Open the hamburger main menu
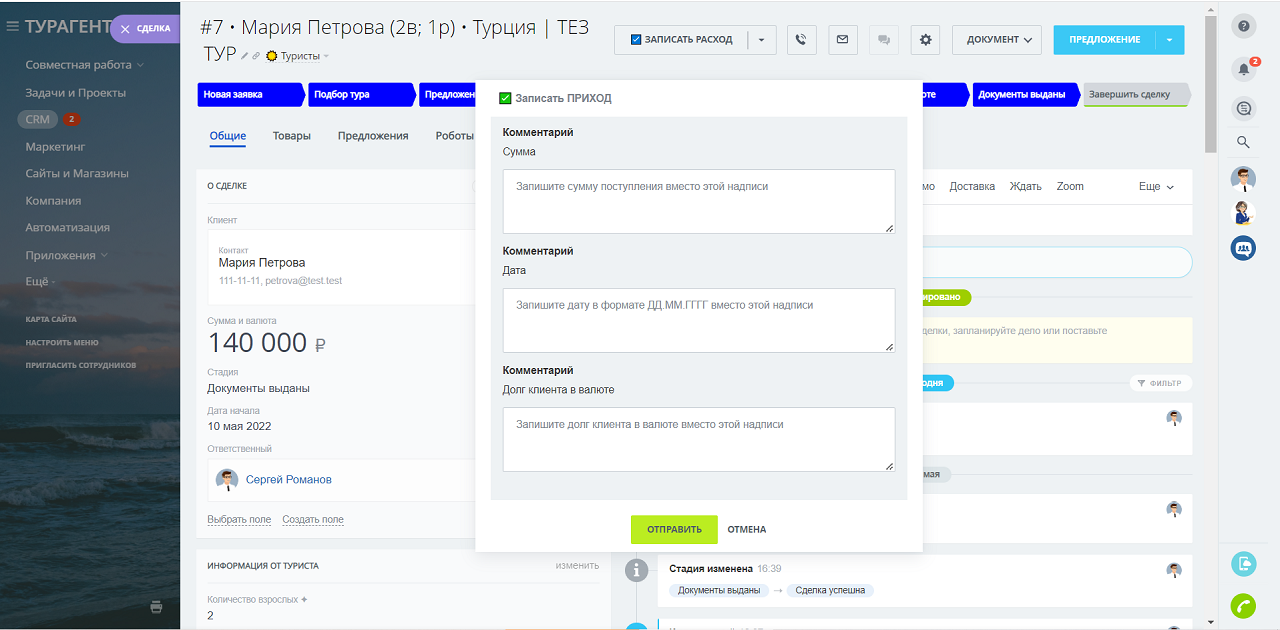This screenshot has height=630, width=1280. [13, 27]
